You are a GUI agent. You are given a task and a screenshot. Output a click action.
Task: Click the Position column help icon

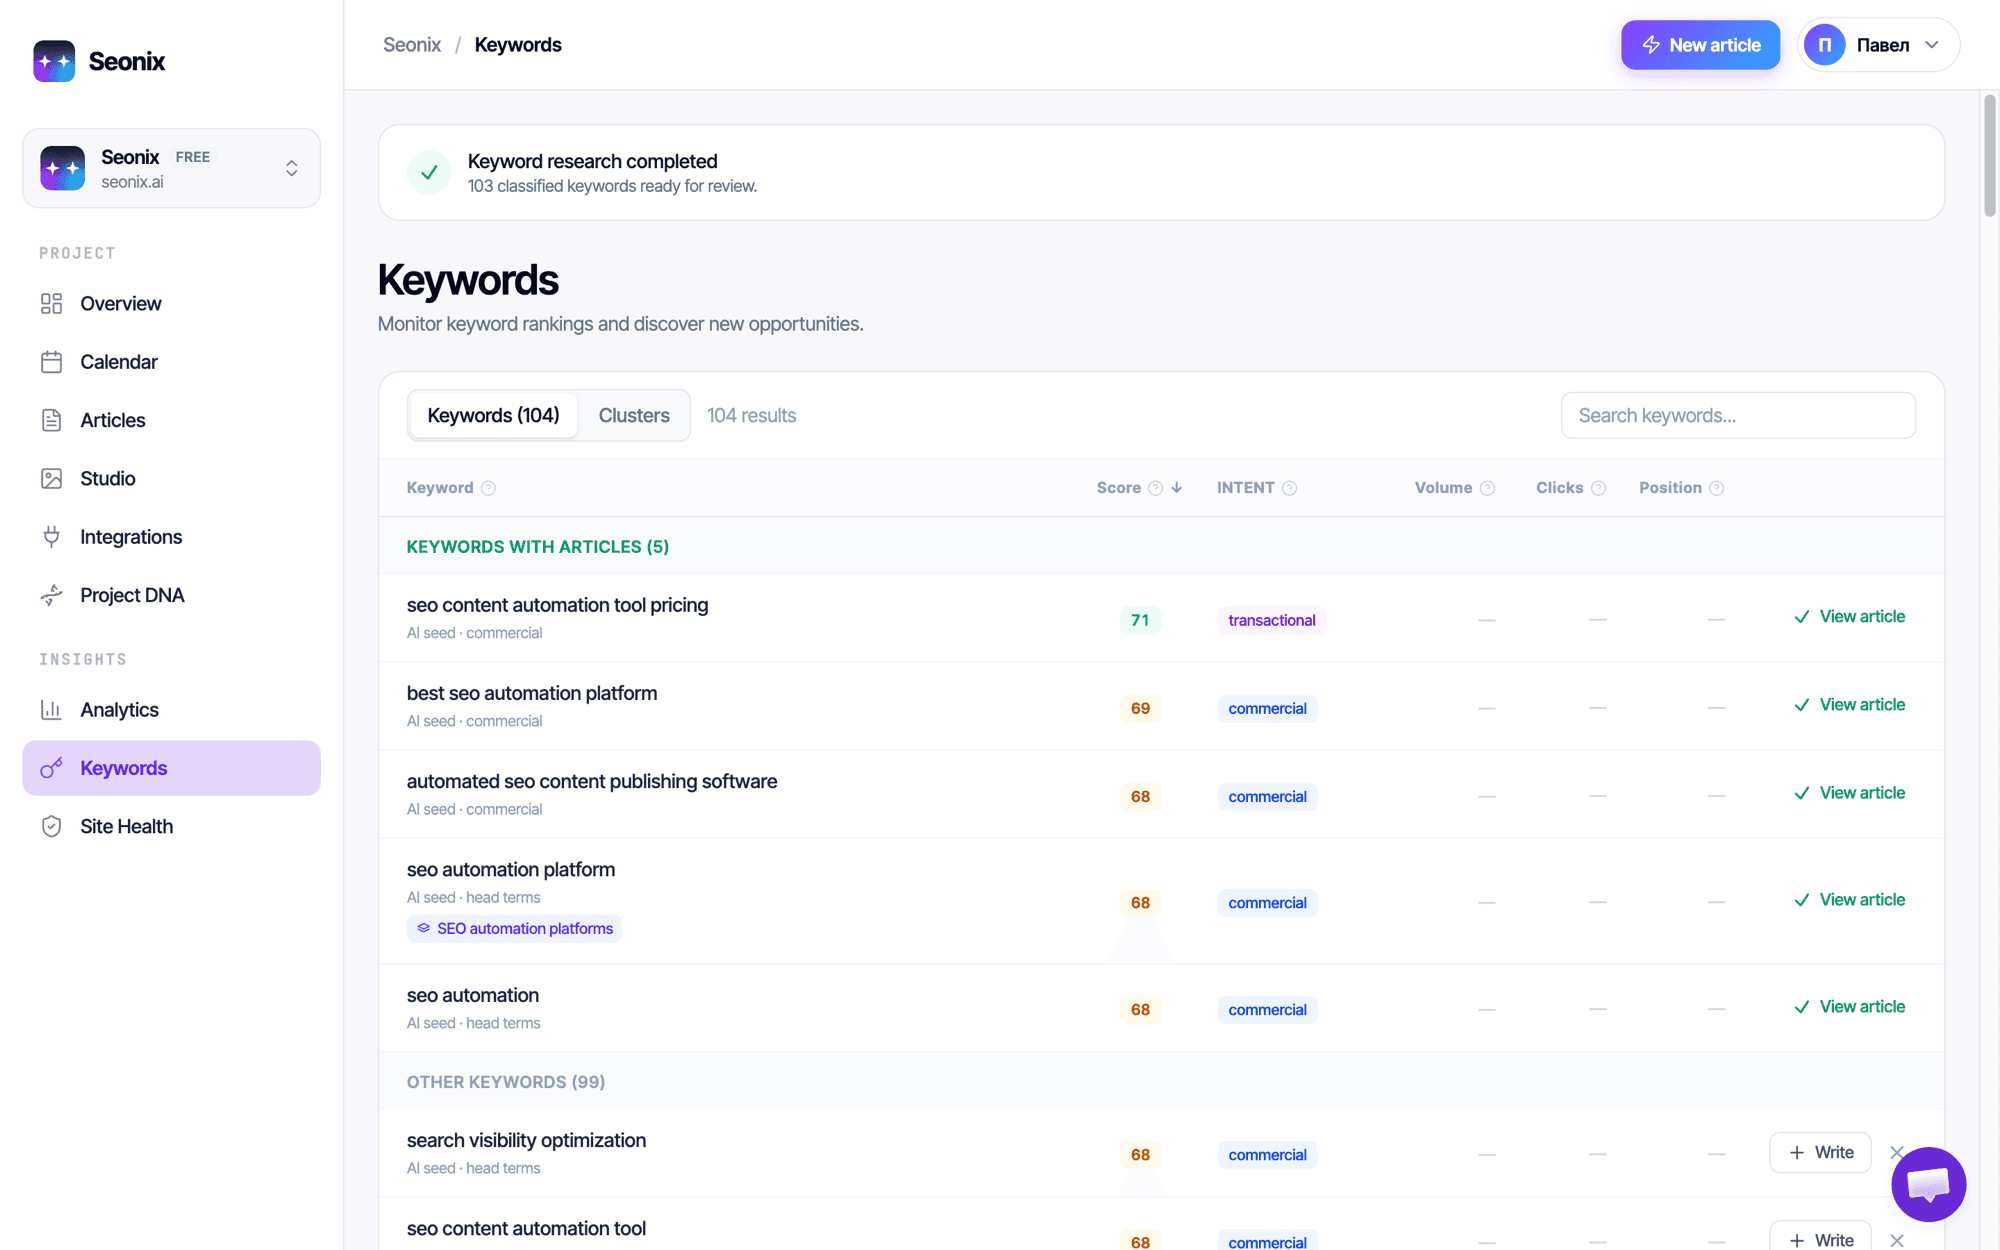click(x=1716, y=488)
